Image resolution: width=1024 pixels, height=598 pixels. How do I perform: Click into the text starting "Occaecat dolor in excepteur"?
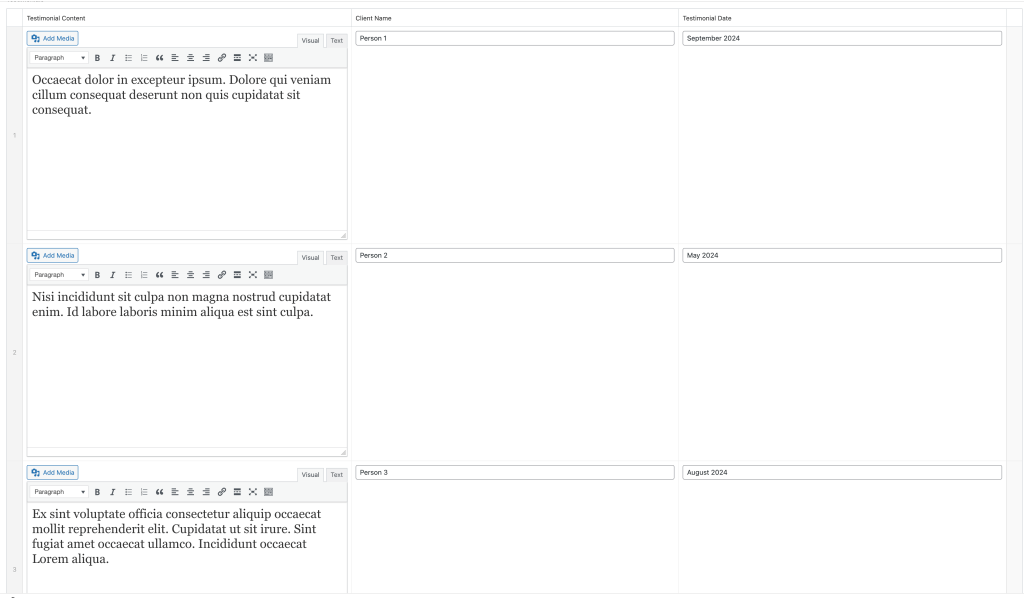182,95
